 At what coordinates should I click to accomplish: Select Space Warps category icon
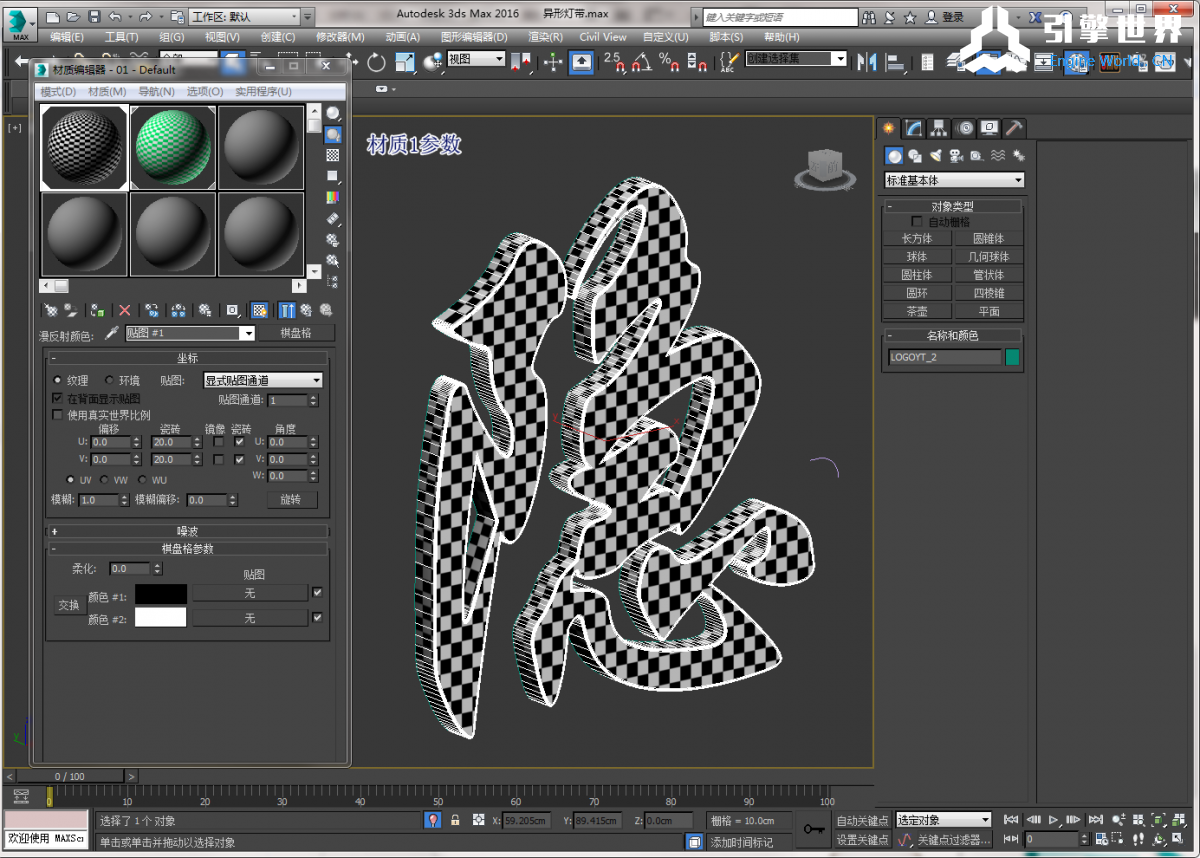(997, 156)
